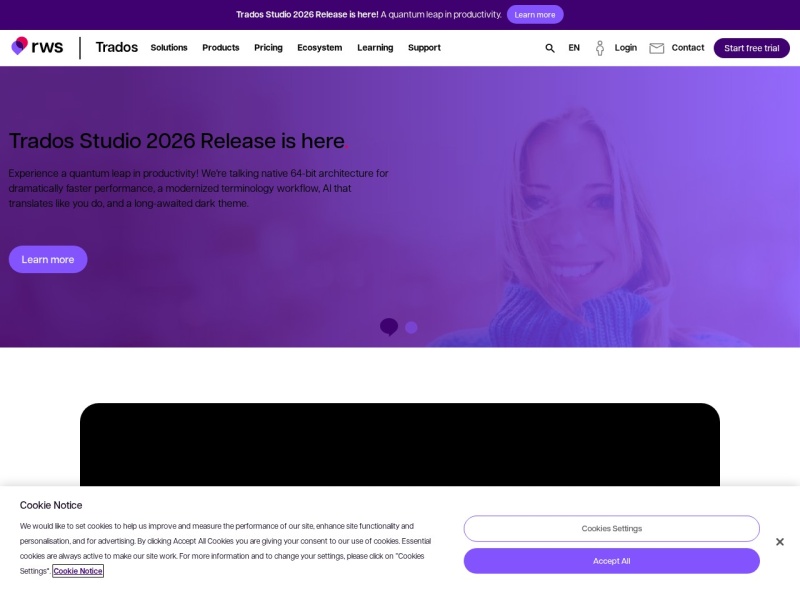Open the Learning menu

click(x=375, y=47)
